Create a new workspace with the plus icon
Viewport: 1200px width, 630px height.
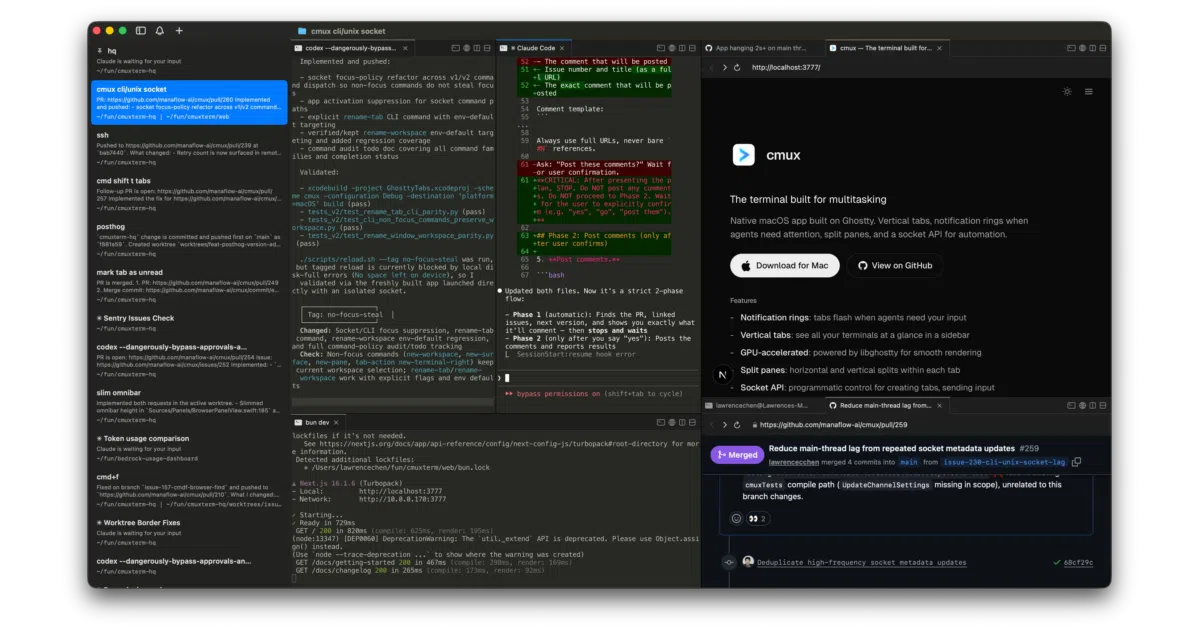[x=179, y=31]
